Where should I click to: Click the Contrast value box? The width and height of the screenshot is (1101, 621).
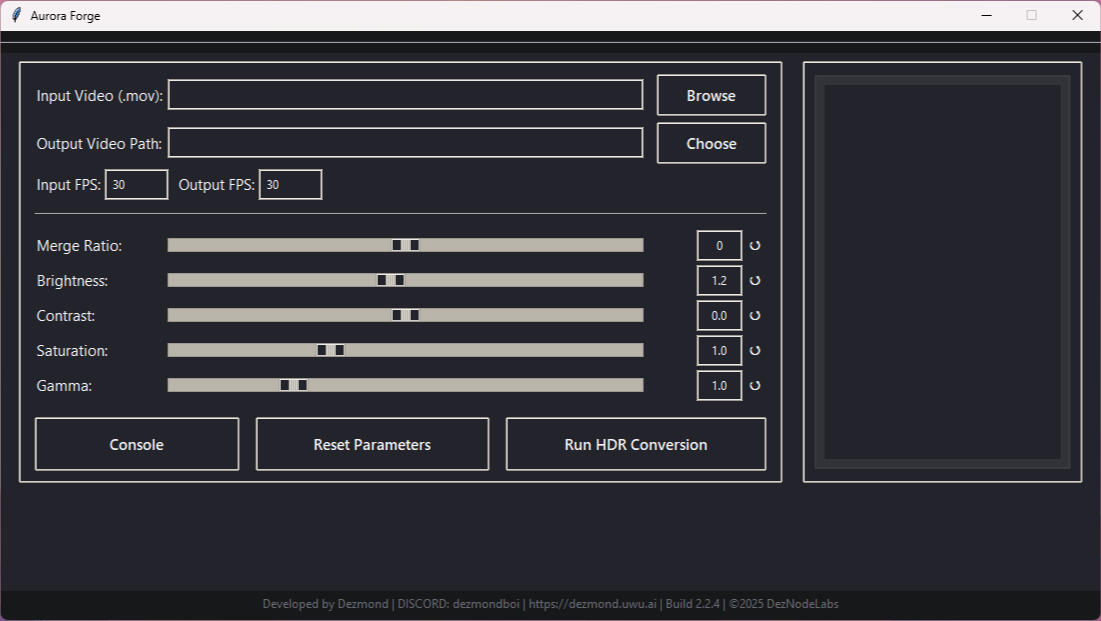click(x=719, y=315)
